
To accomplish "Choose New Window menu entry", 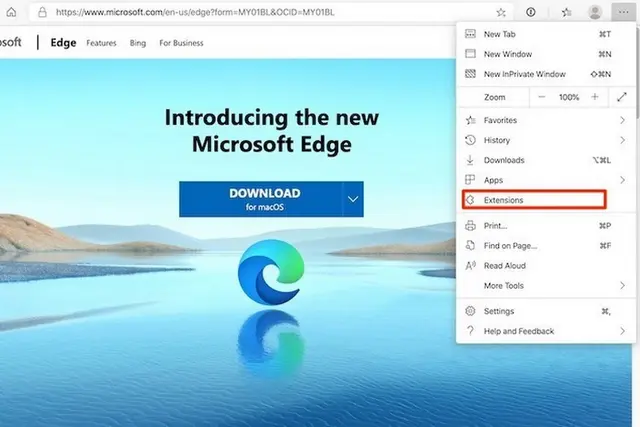I will 546,54.
